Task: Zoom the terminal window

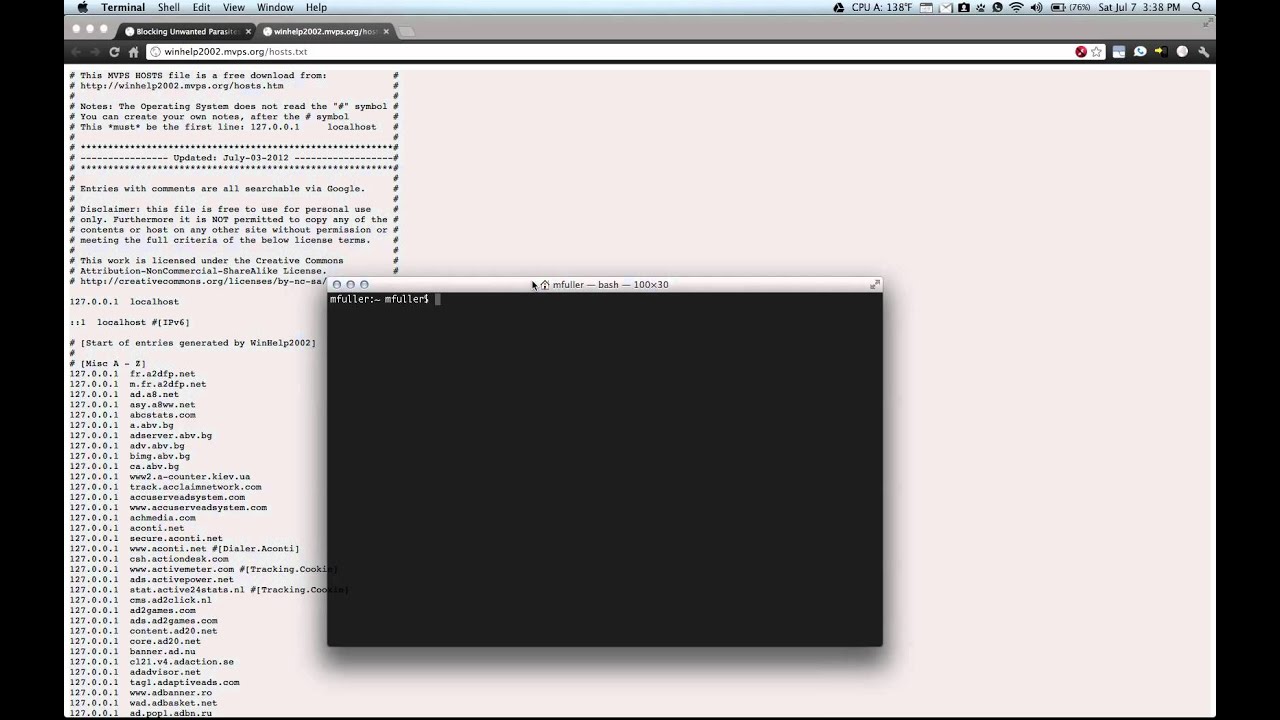Action: (364, 285)
